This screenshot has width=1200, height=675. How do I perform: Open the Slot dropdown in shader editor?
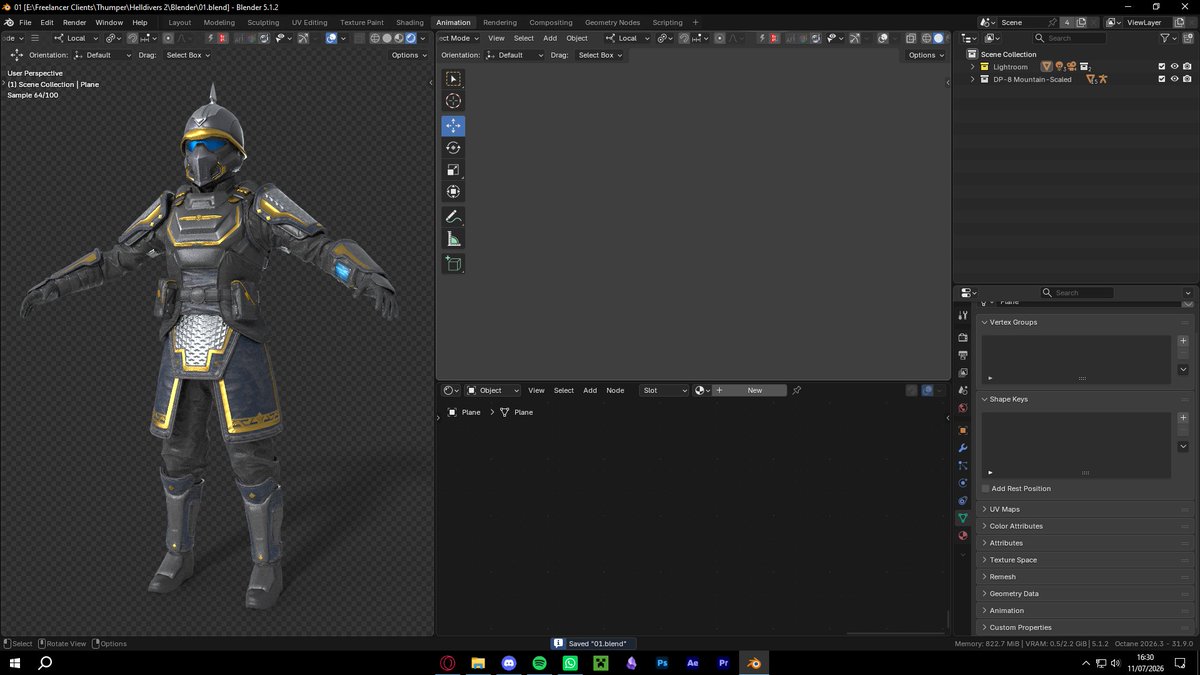point(664,390)
